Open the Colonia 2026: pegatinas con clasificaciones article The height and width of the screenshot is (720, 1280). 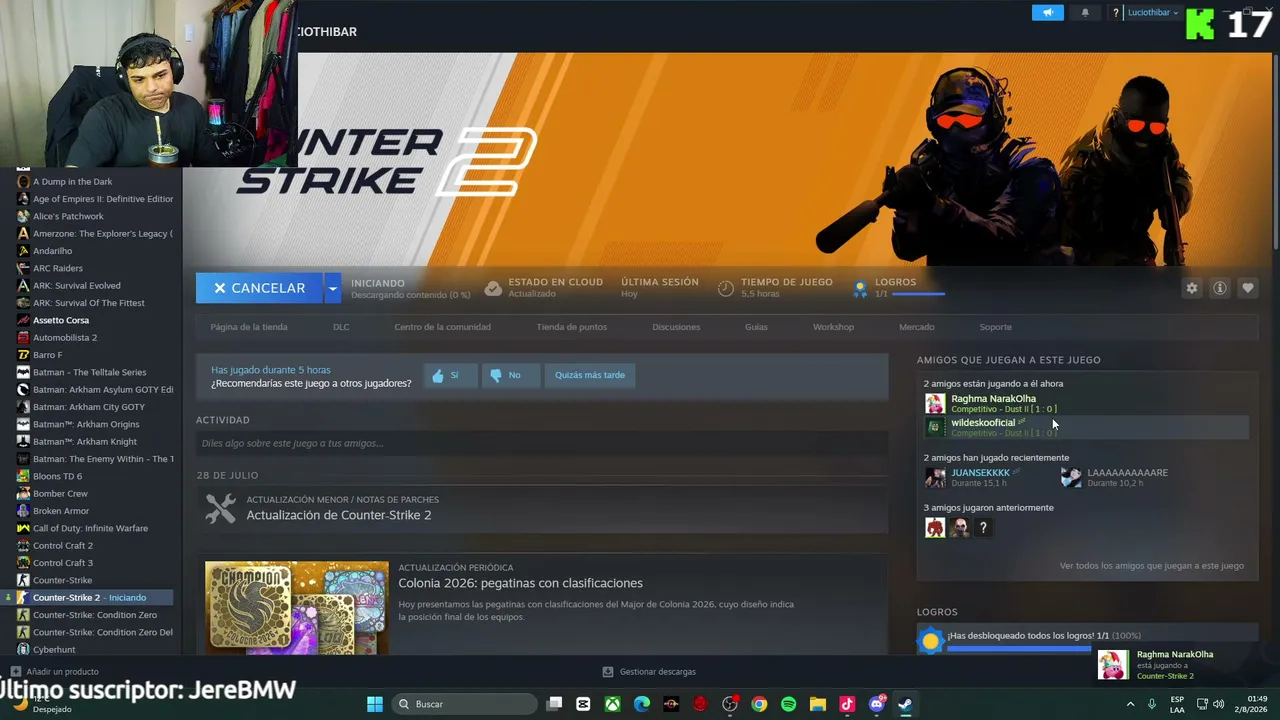[520, 583]
